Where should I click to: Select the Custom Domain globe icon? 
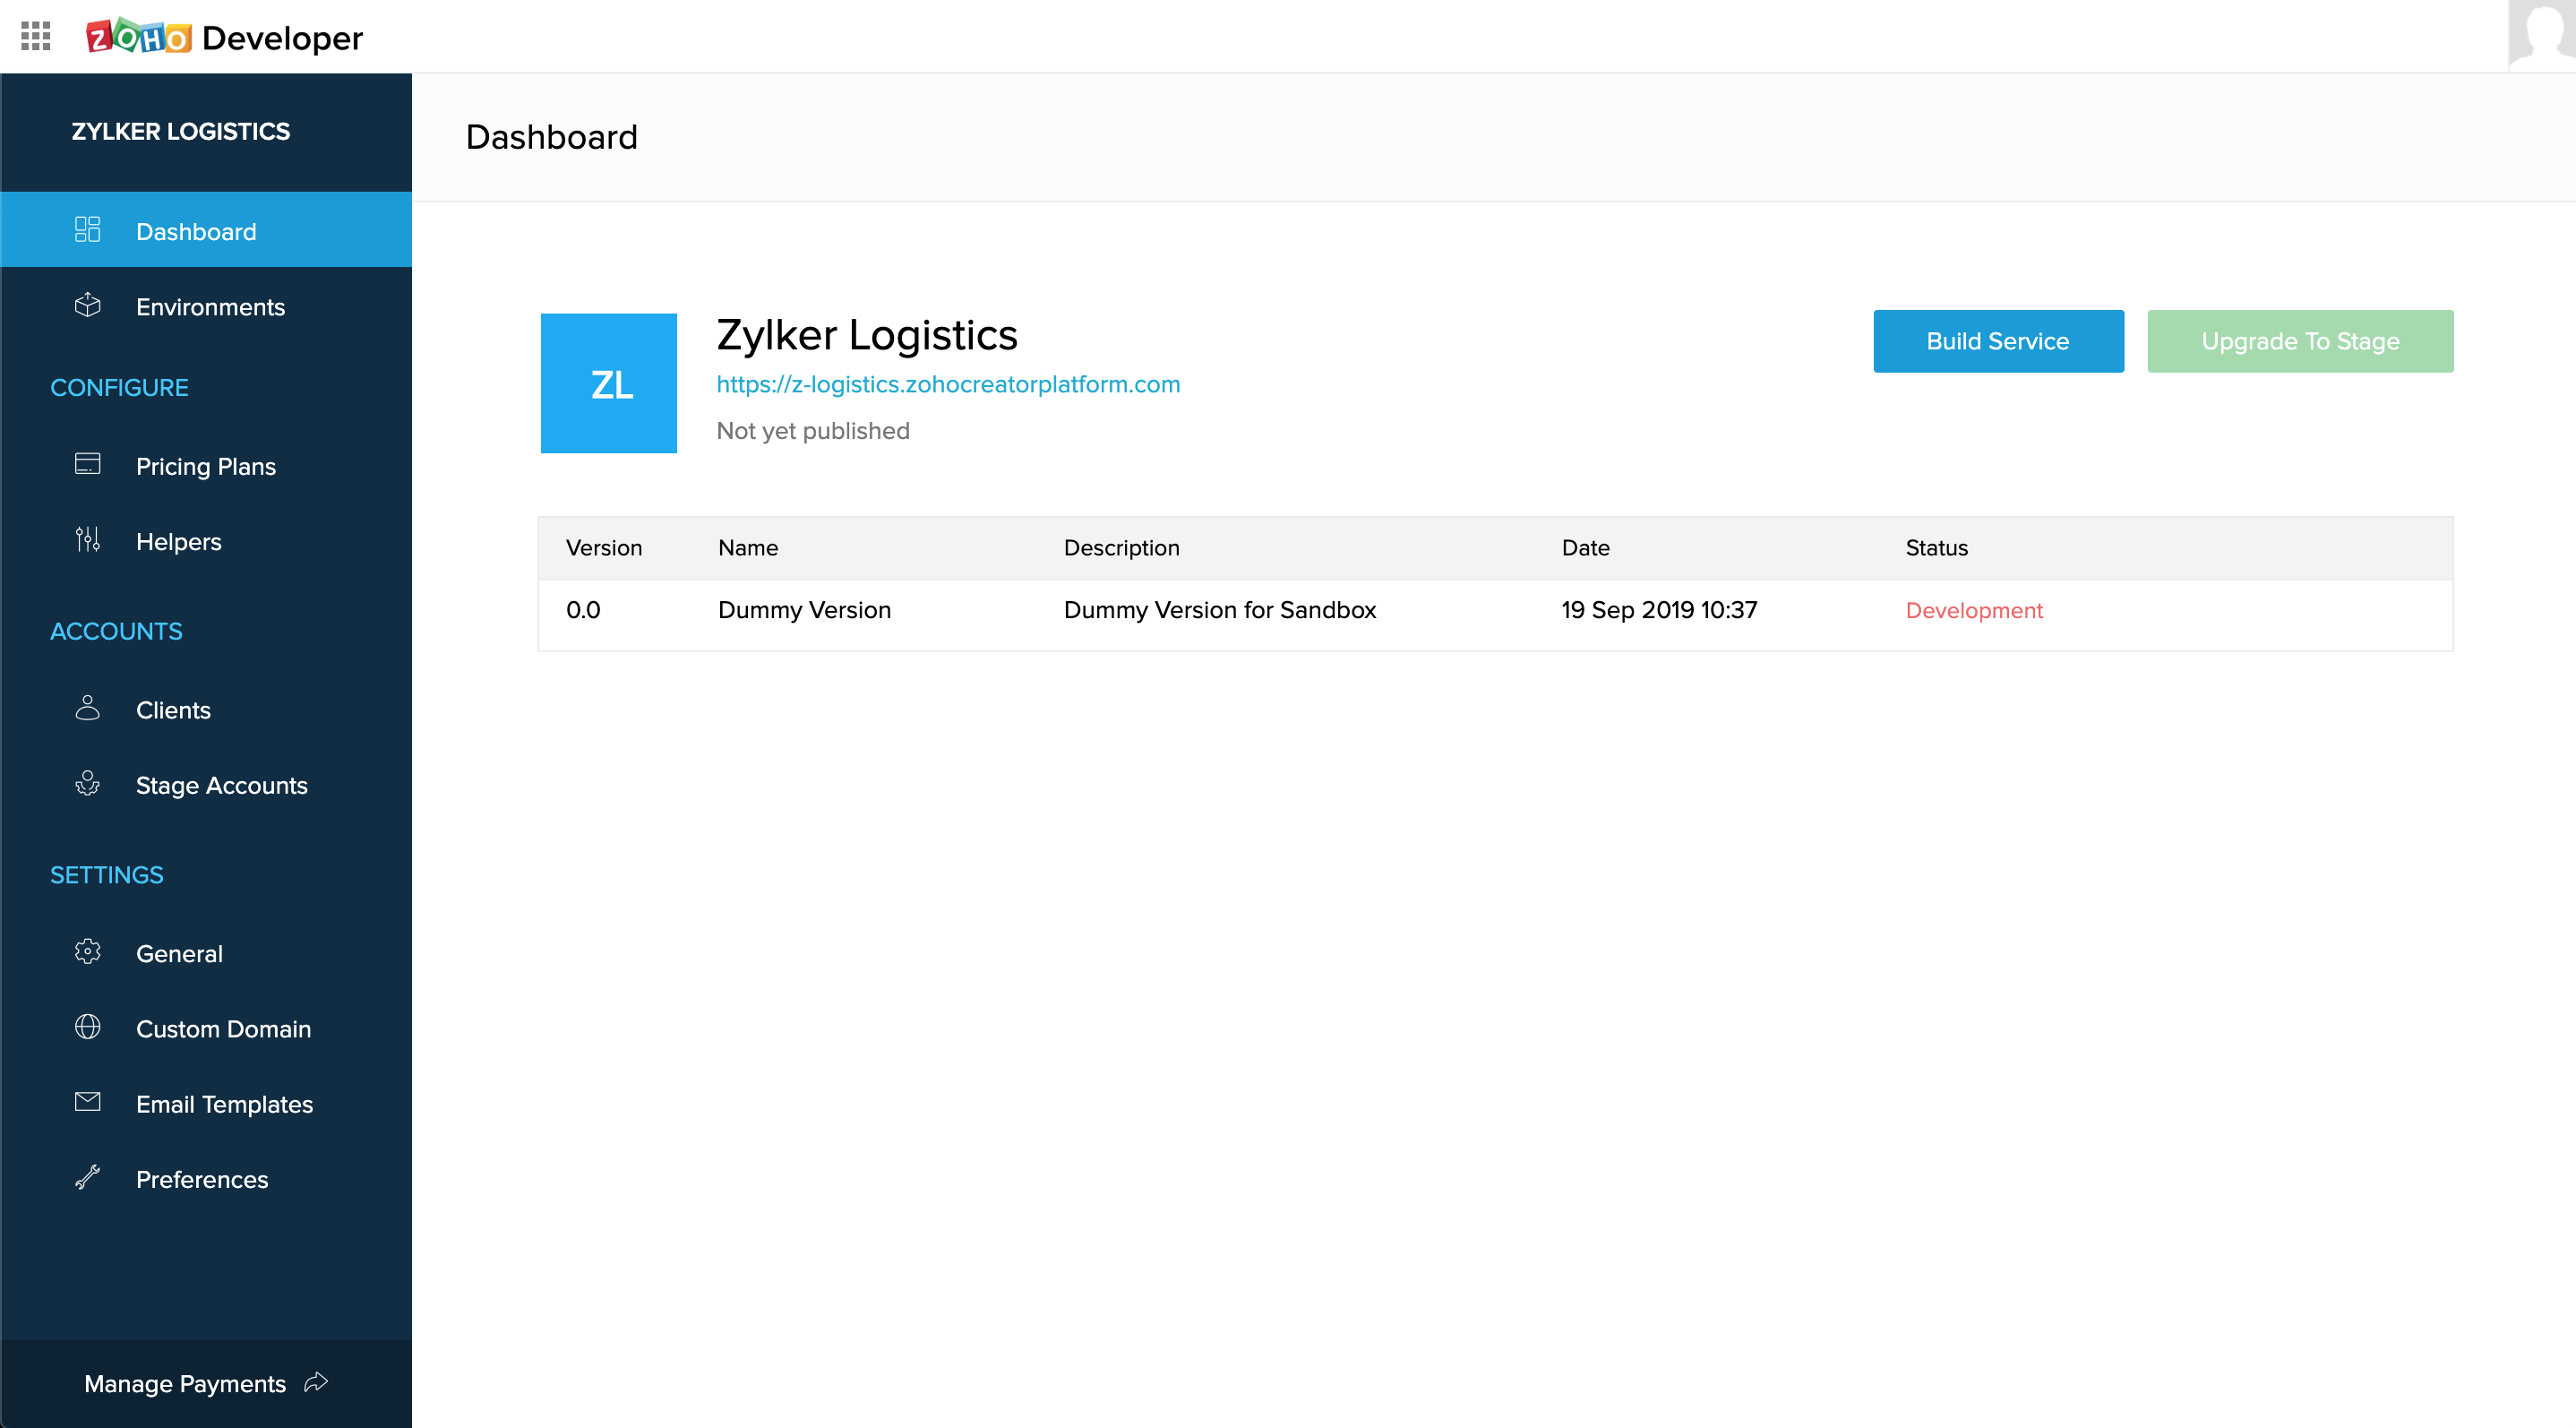(x=87, y=1028)
